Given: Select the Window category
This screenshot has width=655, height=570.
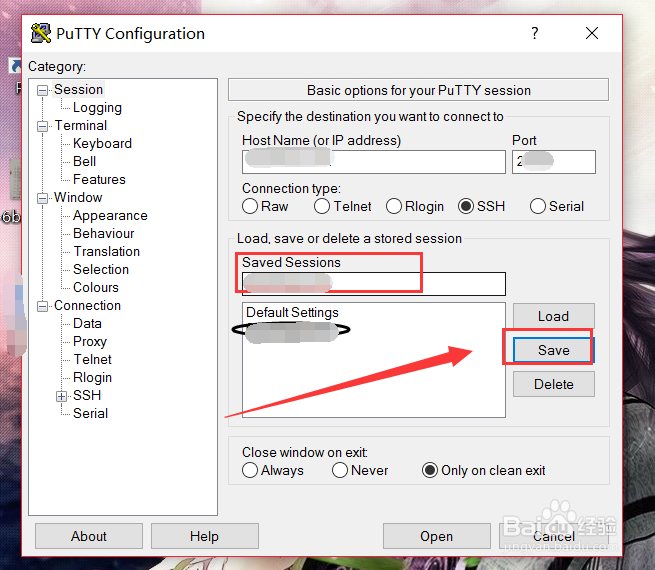Looking at the screenshot, I should pyautogui.click(x=78, y=197).
